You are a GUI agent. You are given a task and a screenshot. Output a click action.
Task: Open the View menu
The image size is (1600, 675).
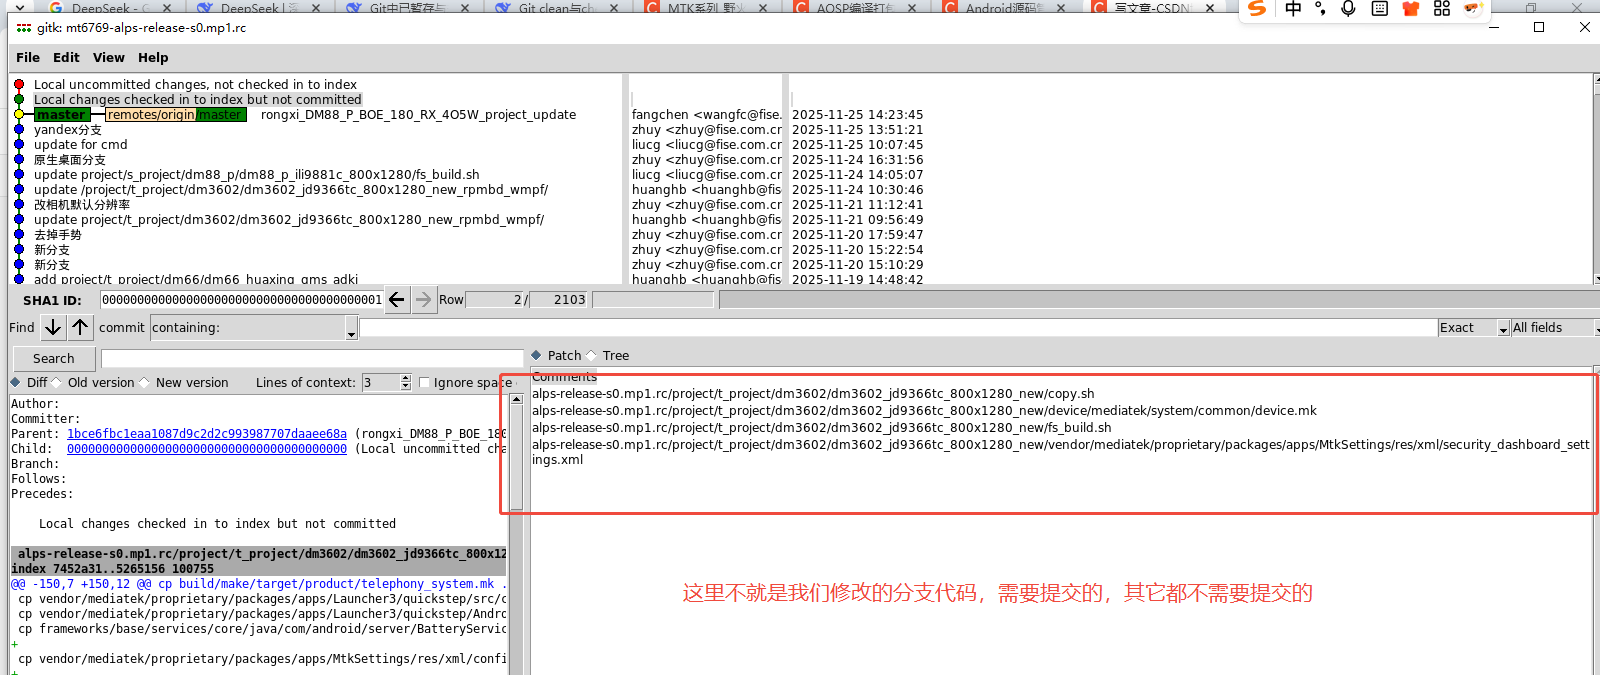(x=109, y=58)
